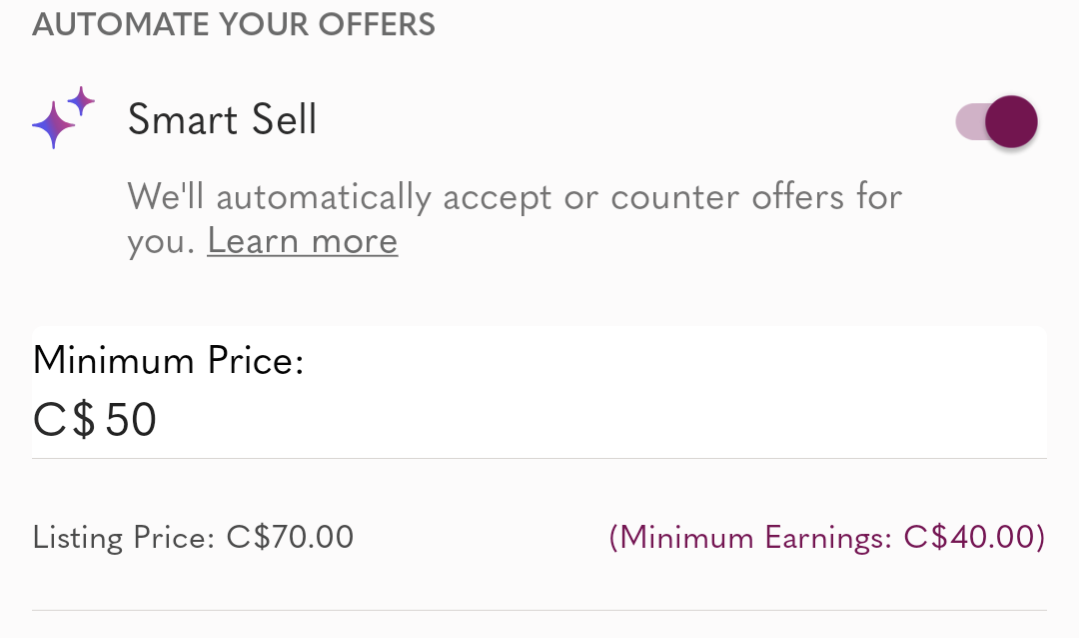
Task: Click the Minimum Earnings purple text
Action: tap(827, 538)
